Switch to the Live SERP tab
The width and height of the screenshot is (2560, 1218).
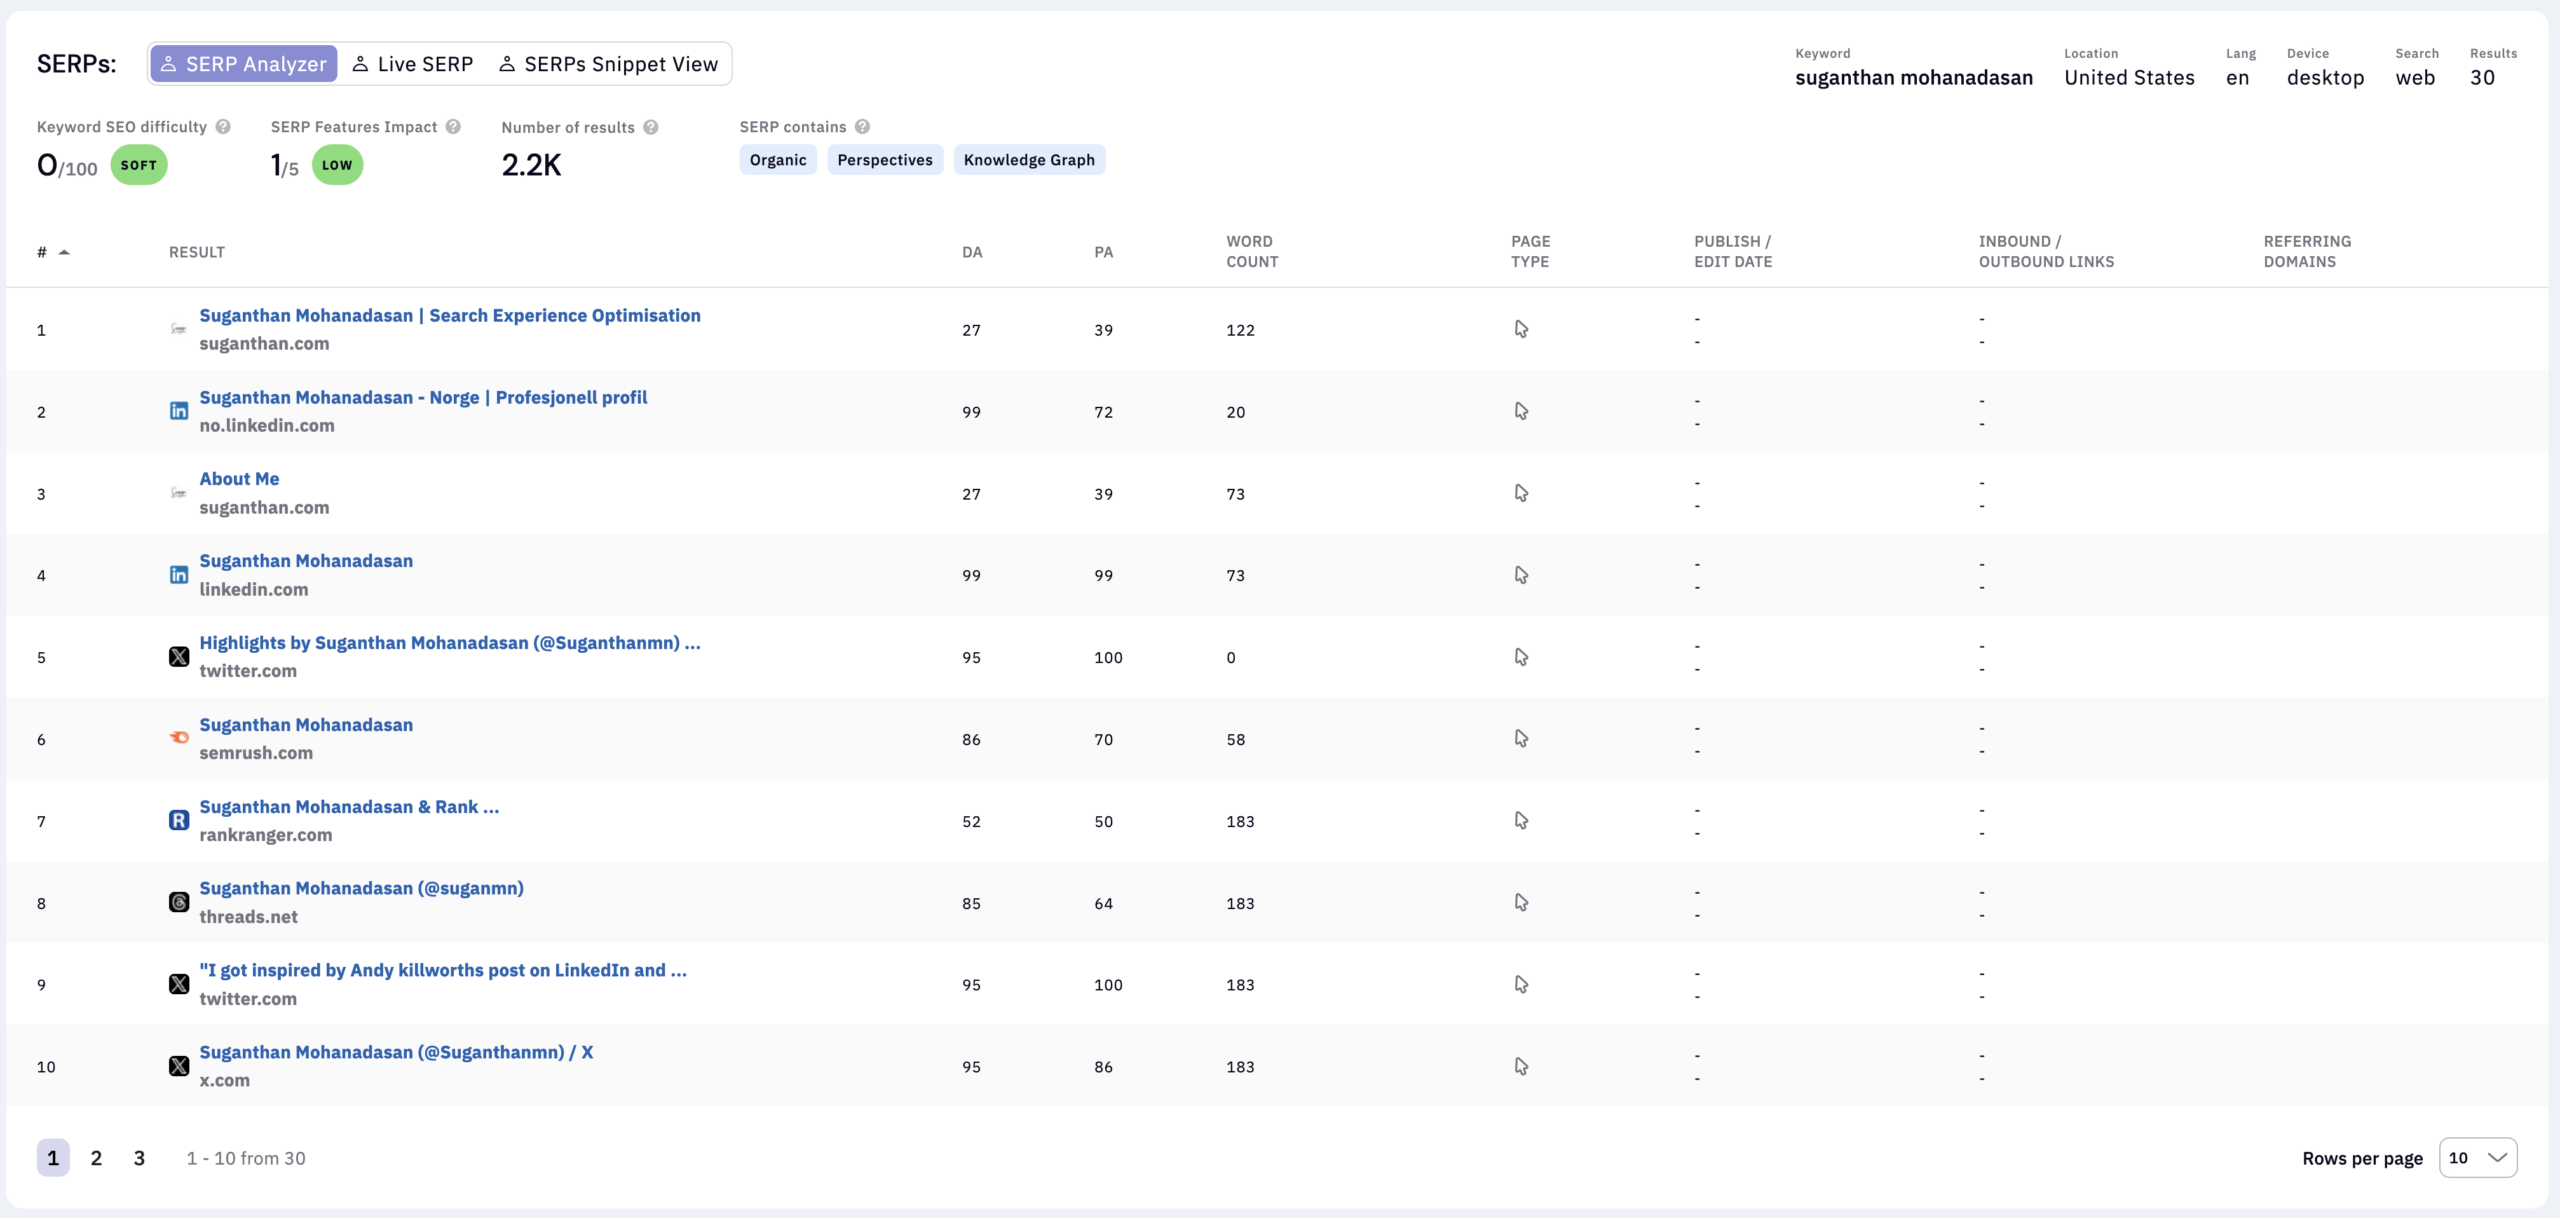click(x=412, y=63)
